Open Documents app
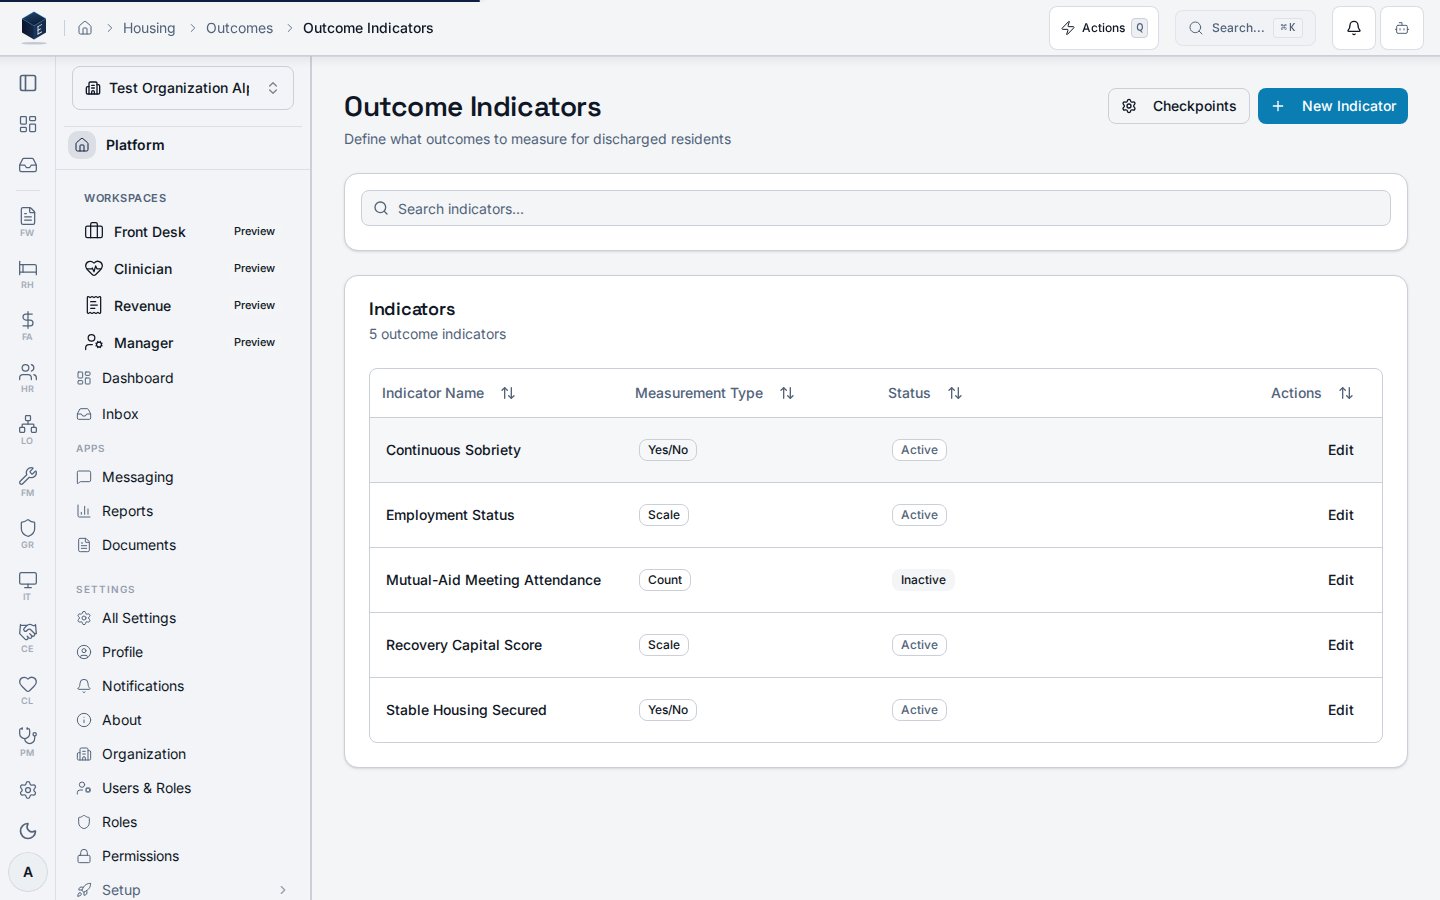Viewport: 1440px width, 900px height. click(x=183, y=545)
